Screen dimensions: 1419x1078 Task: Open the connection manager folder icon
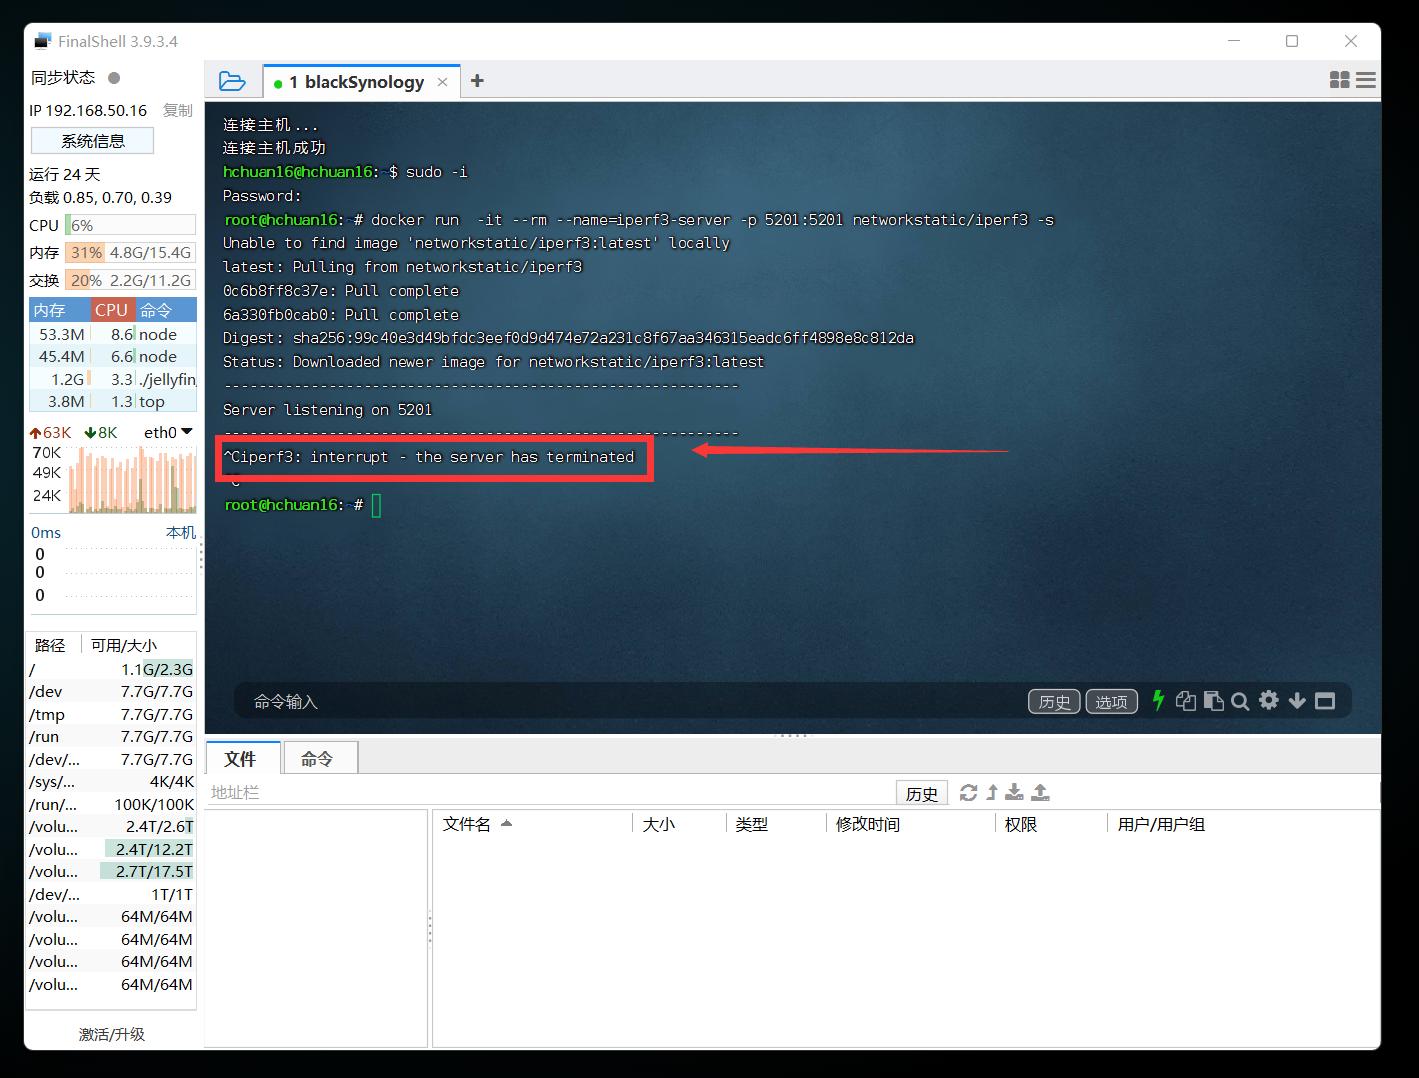[x=231, y=81]
